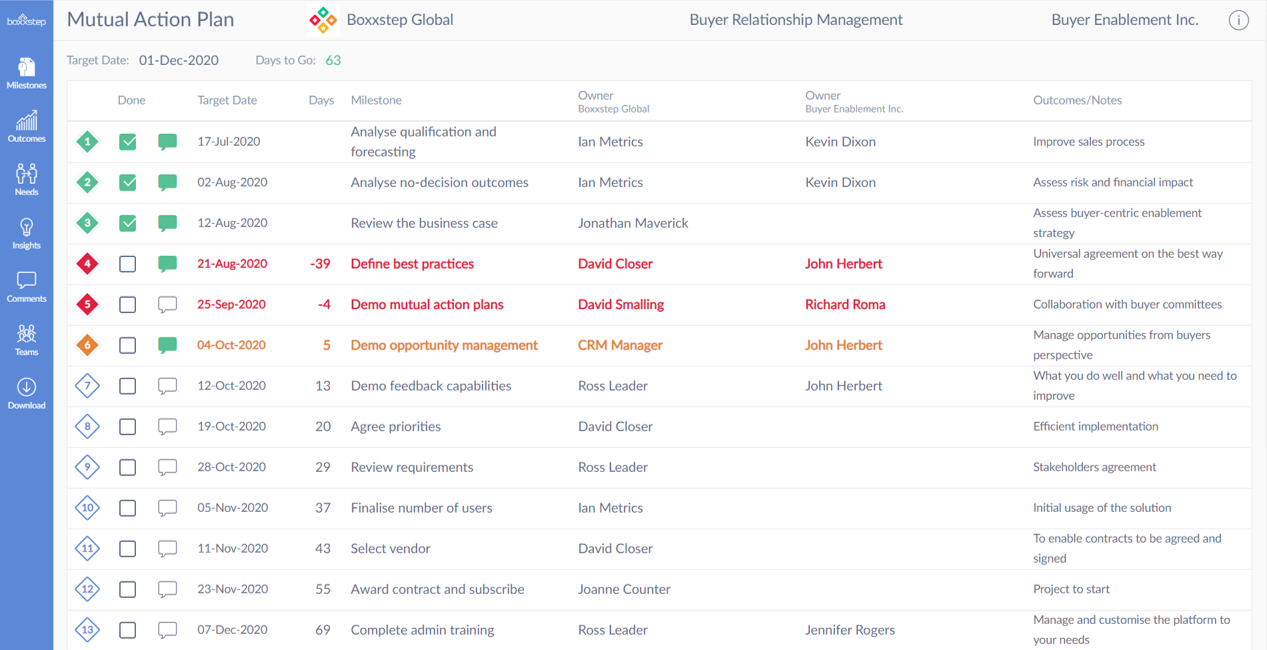Image resolution: width=1267 pixels, height=650 pixels.
Task: Click the red diamond for milestone 5
Action: pos(87,305)
